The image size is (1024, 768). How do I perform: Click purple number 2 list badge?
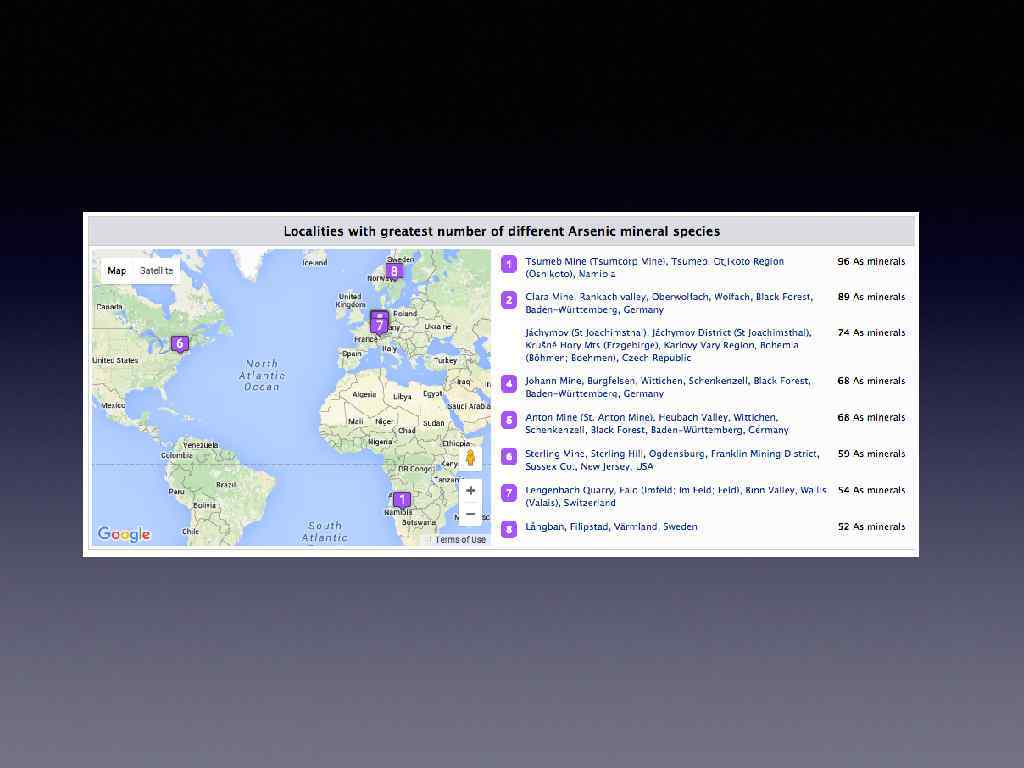509,300
